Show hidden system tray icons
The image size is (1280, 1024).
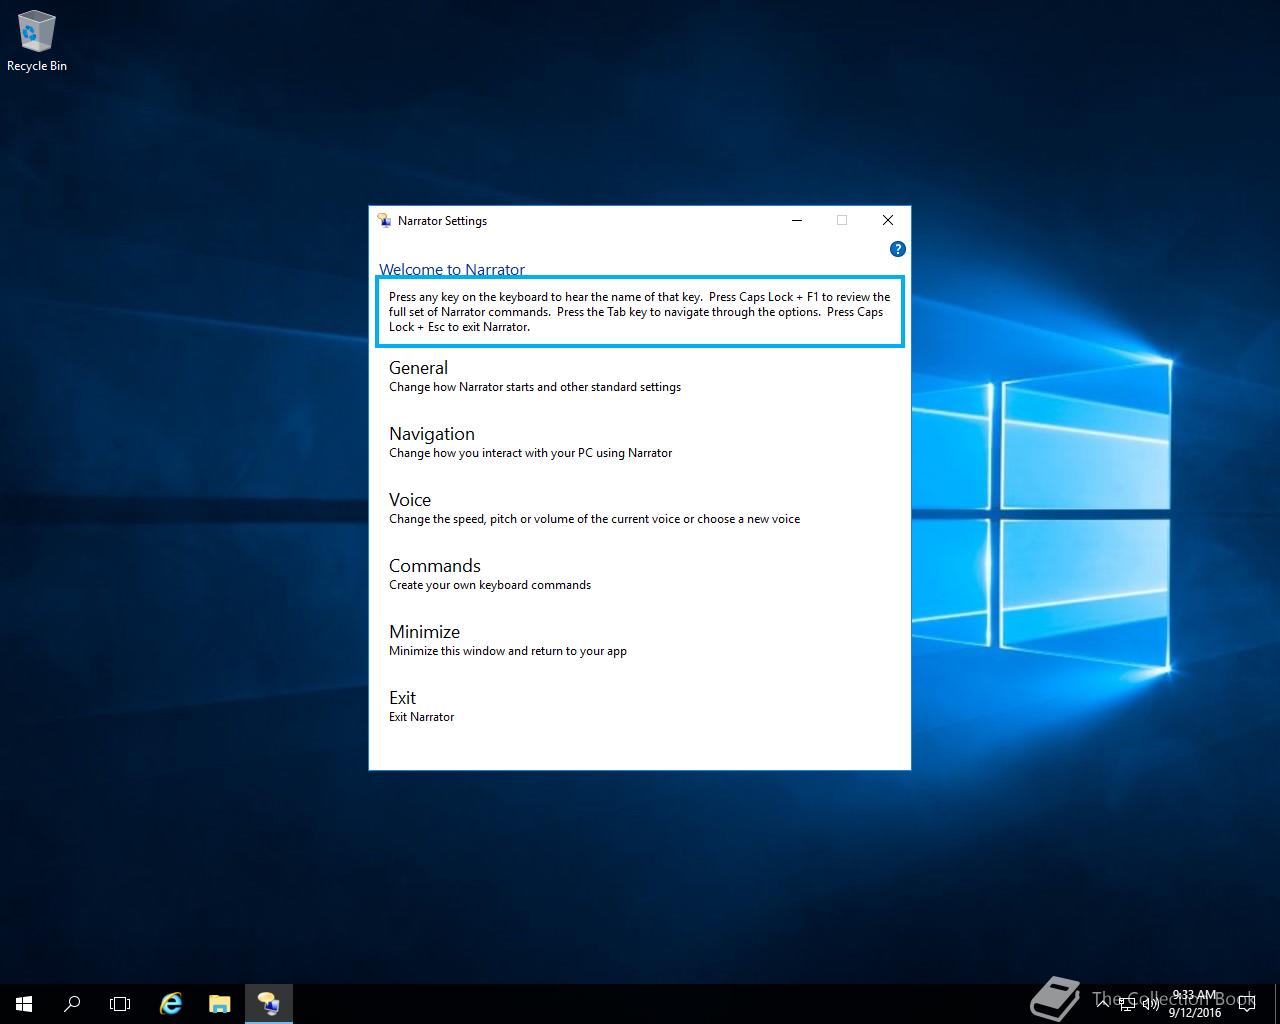click(x=1103, y=1004)
